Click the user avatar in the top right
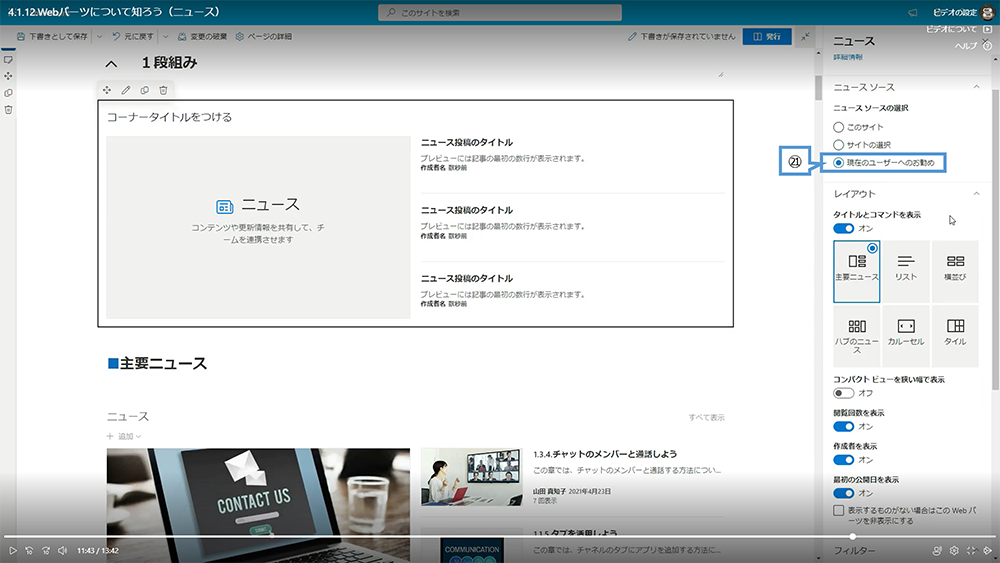 click(988, 13)
